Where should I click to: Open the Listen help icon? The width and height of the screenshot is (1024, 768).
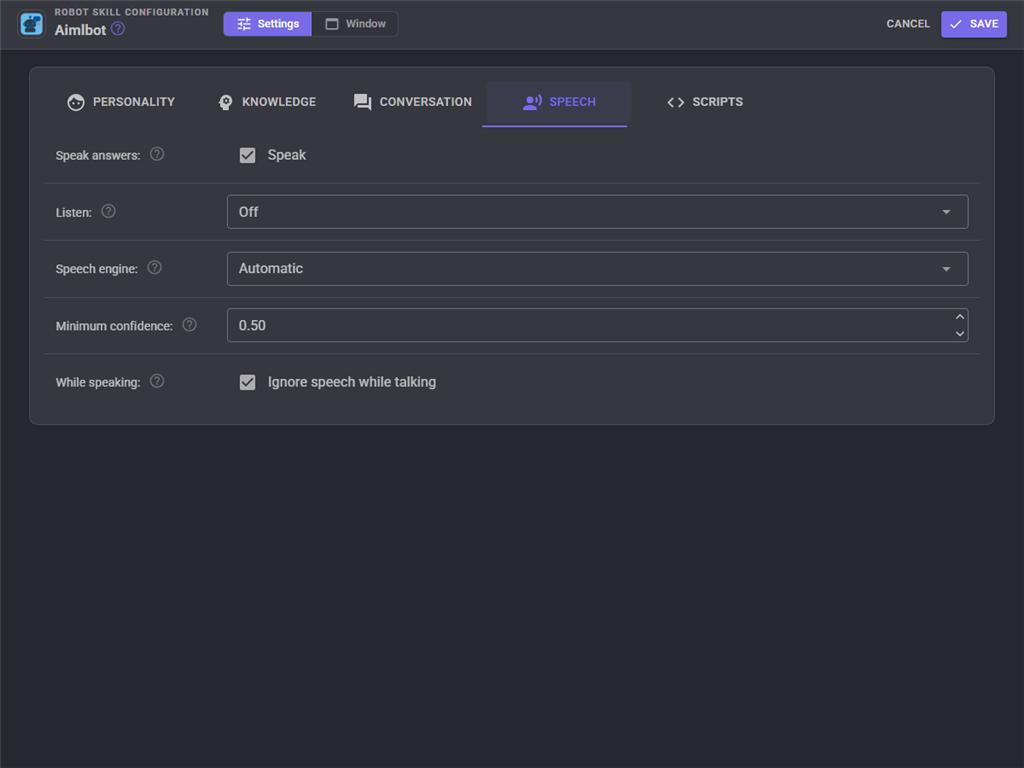108,211
